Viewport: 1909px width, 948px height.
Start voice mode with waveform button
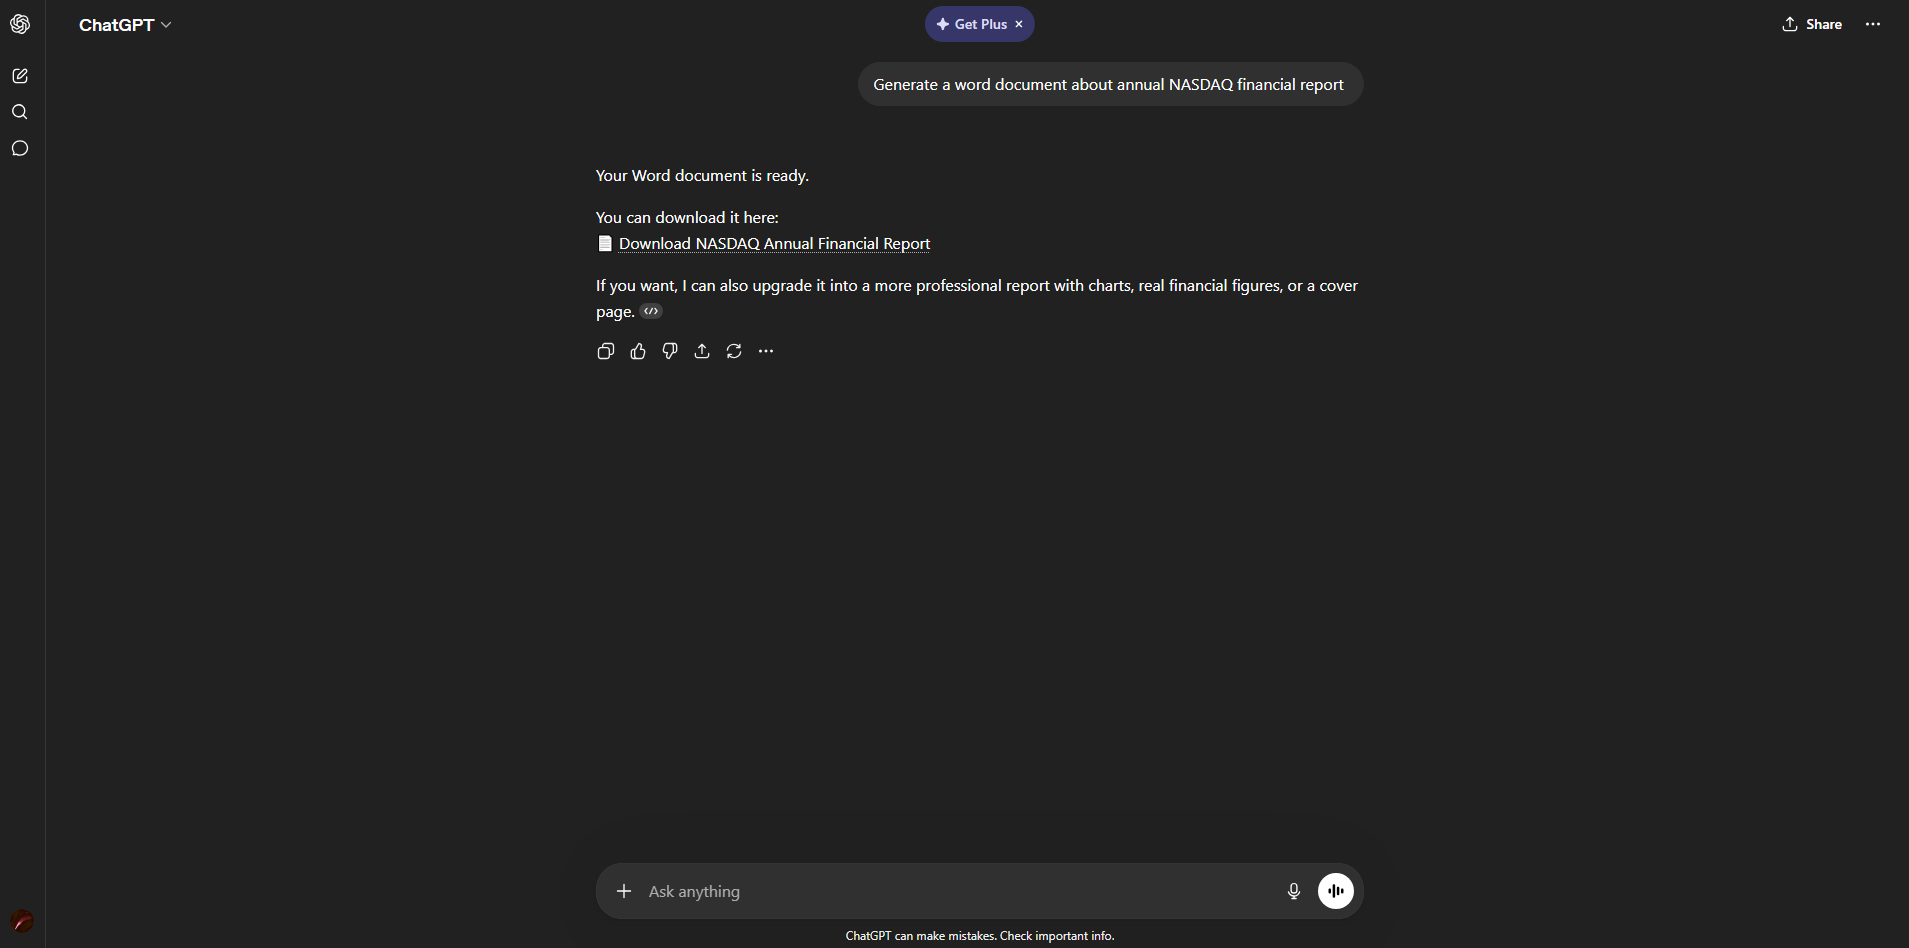(x=1336, y=891)
